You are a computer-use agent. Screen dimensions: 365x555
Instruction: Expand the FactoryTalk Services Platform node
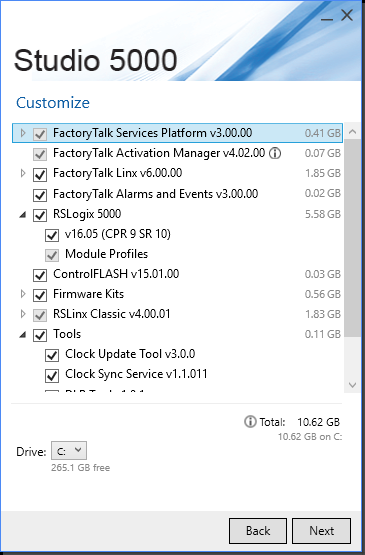23,133
